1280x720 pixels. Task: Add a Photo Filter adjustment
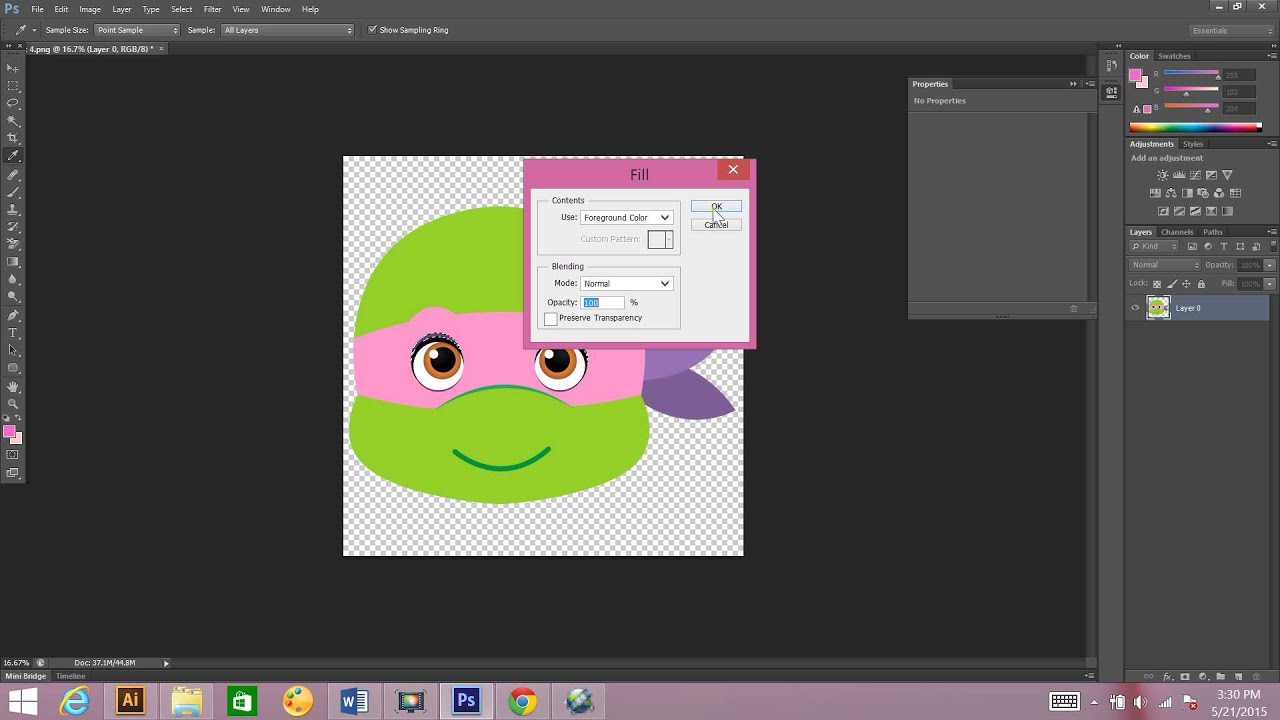(1204, 193)
